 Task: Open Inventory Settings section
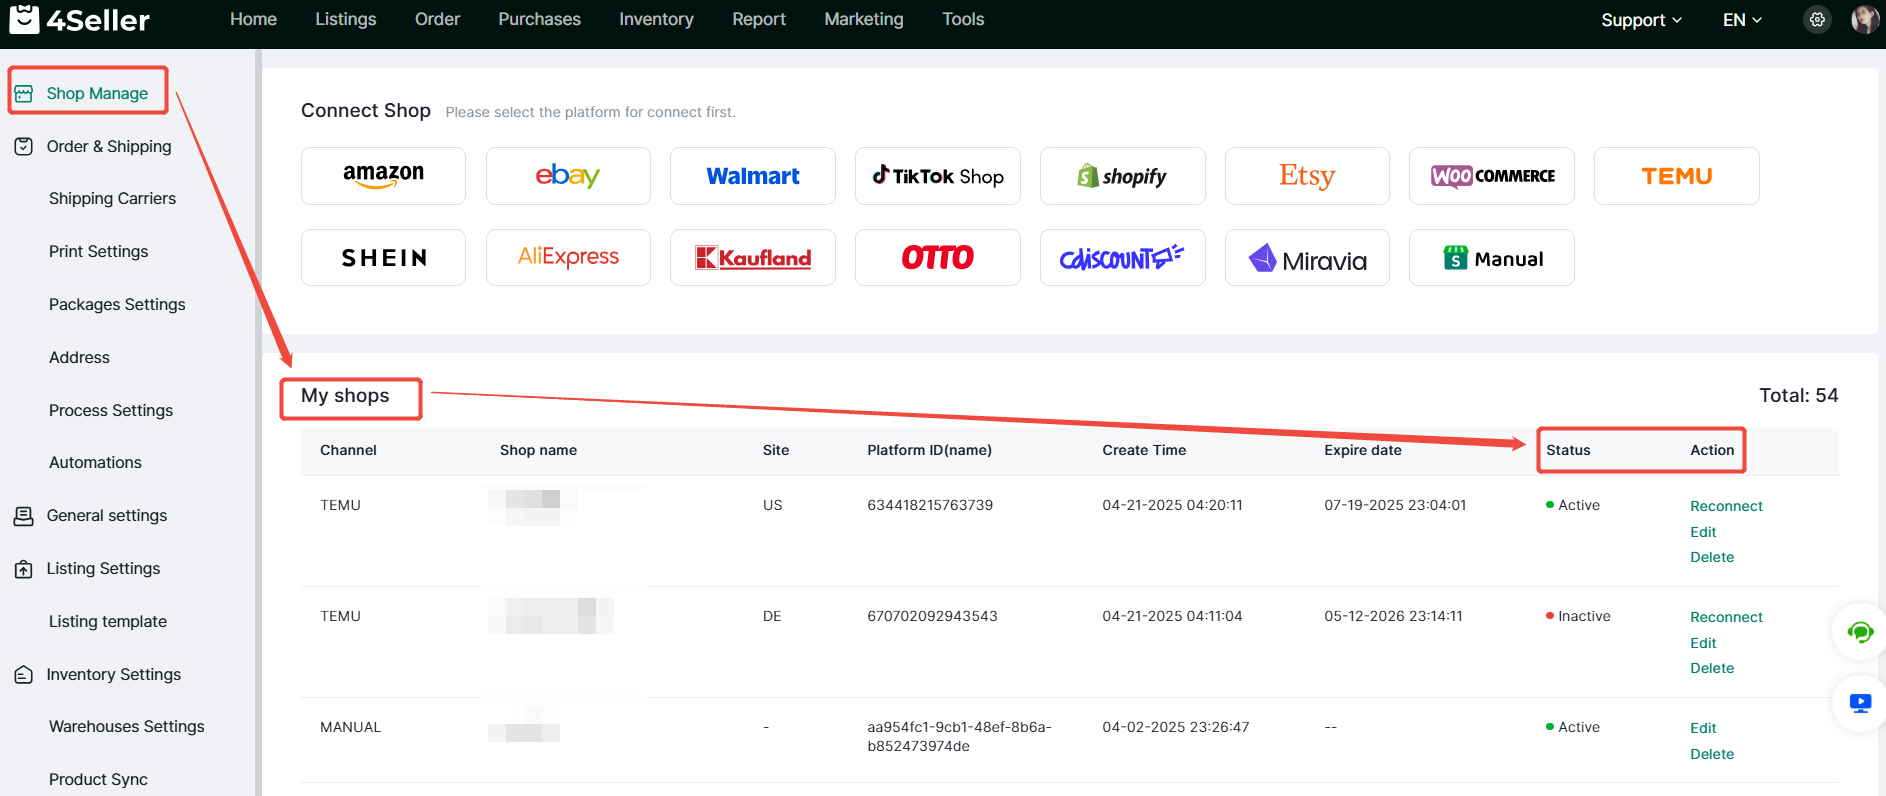[114, 675]
